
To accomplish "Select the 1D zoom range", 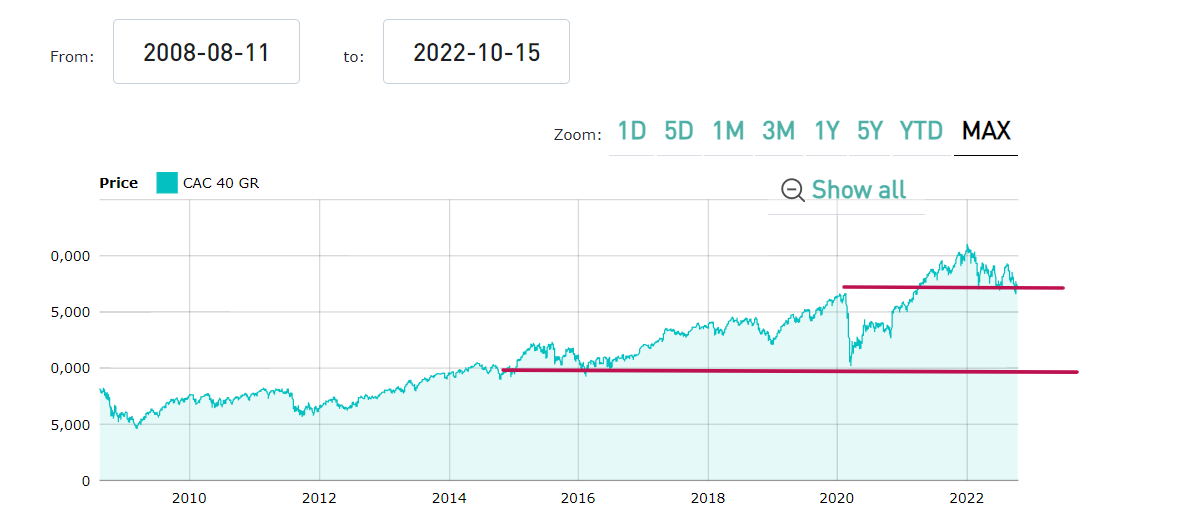I will pos(632,131).
